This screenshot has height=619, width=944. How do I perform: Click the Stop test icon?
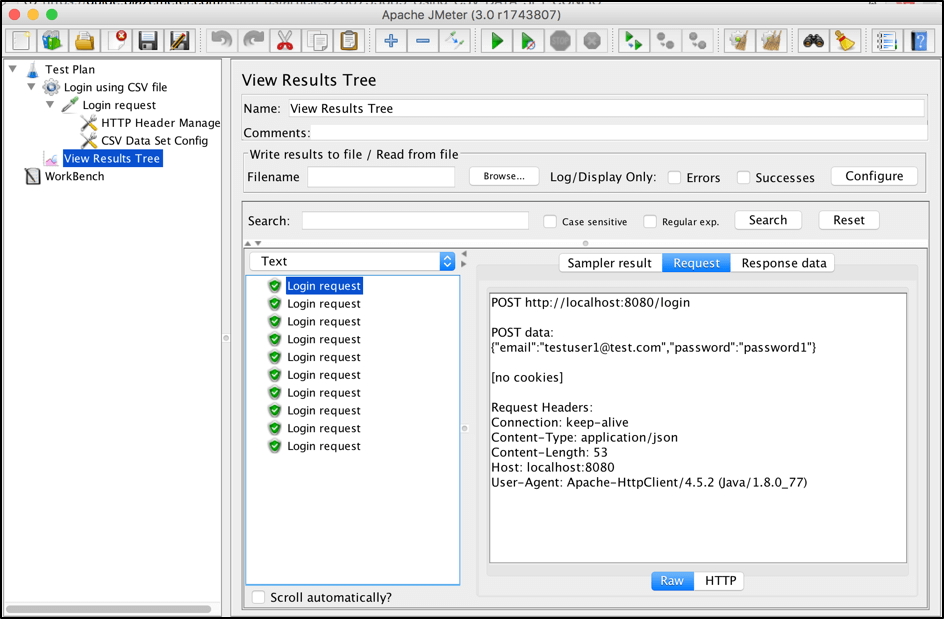[560, 41]
